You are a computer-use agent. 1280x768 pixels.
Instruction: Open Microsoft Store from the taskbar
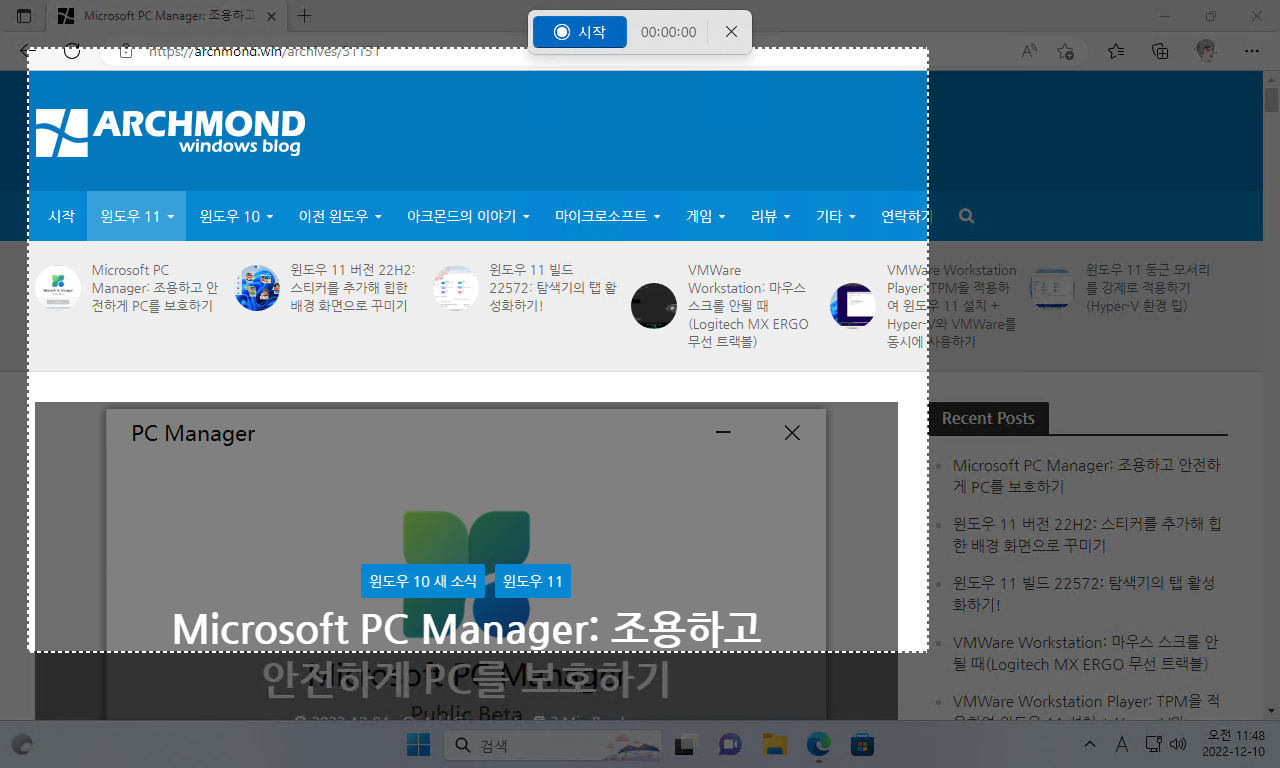[863, 745]
